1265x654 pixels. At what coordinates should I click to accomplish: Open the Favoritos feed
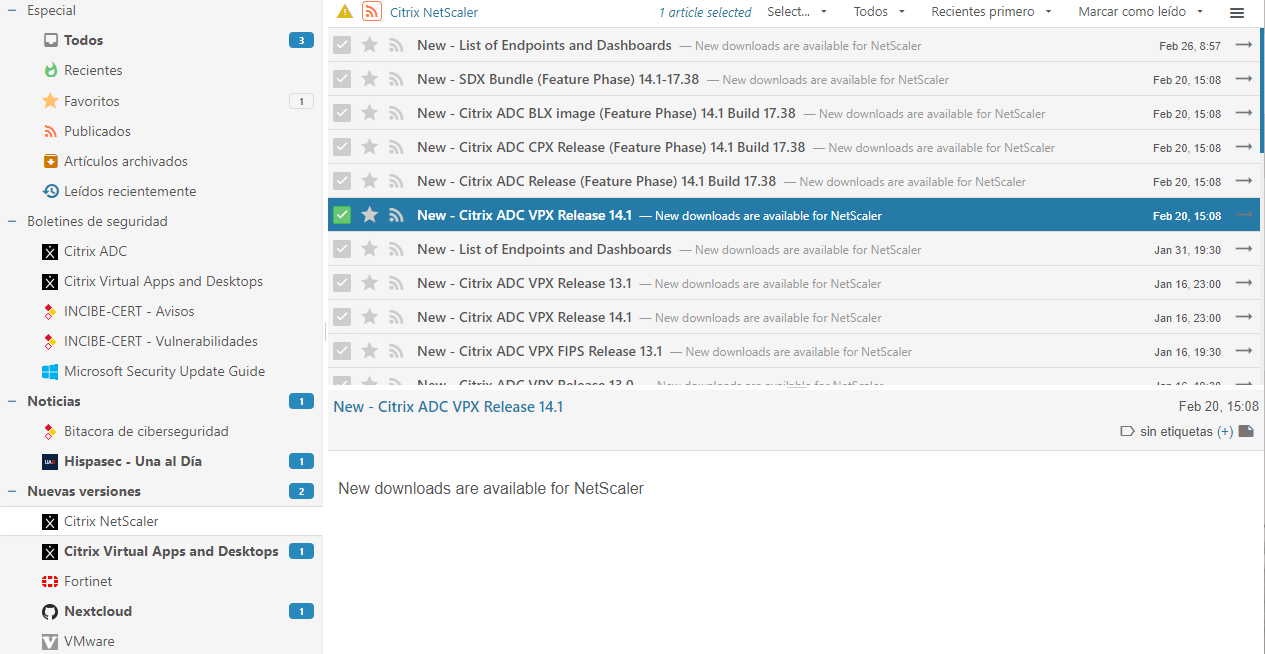click(x=91, y=101)
